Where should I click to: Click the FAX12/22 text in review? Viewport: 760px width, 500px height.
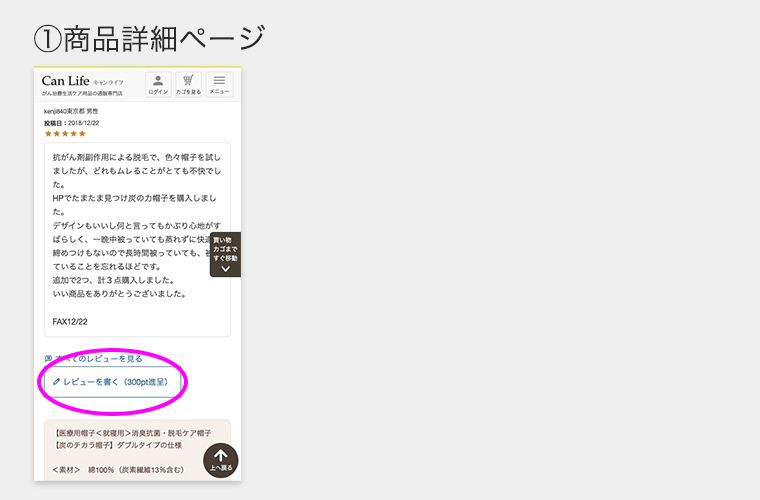coord(70,322)
